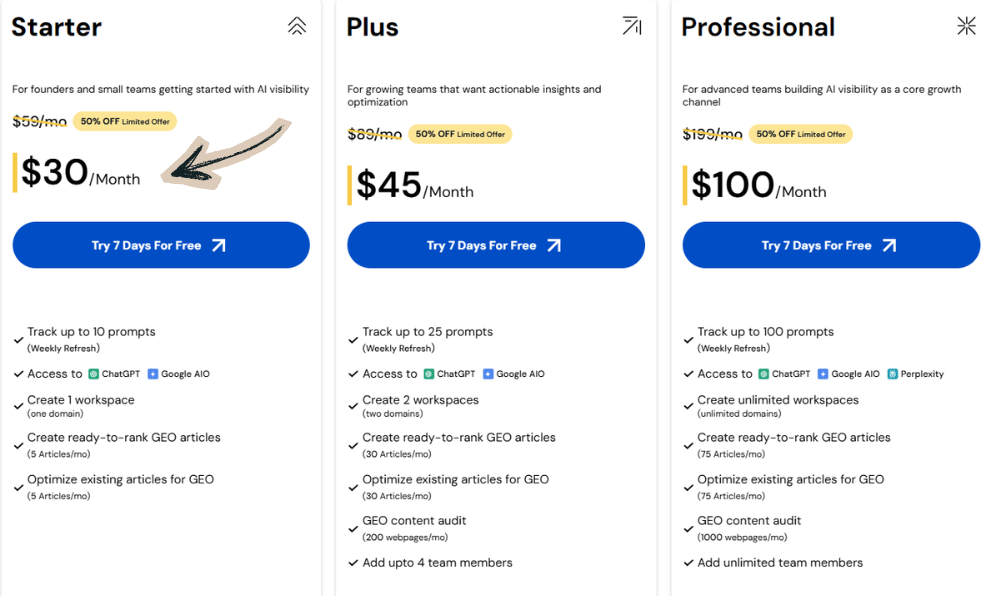Click the double-chevron icon on the Starter card

[297, 27]
